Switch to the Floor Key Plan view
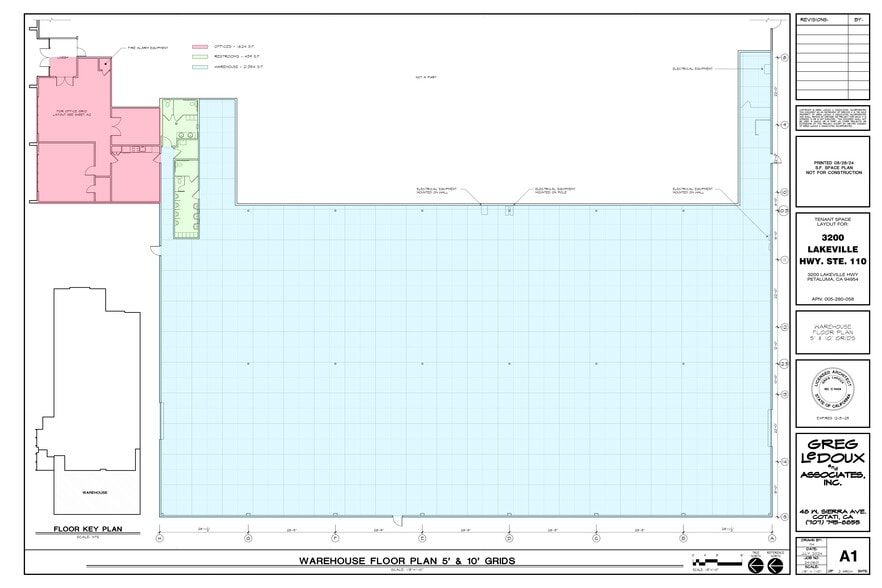 (x=88, y=528)
